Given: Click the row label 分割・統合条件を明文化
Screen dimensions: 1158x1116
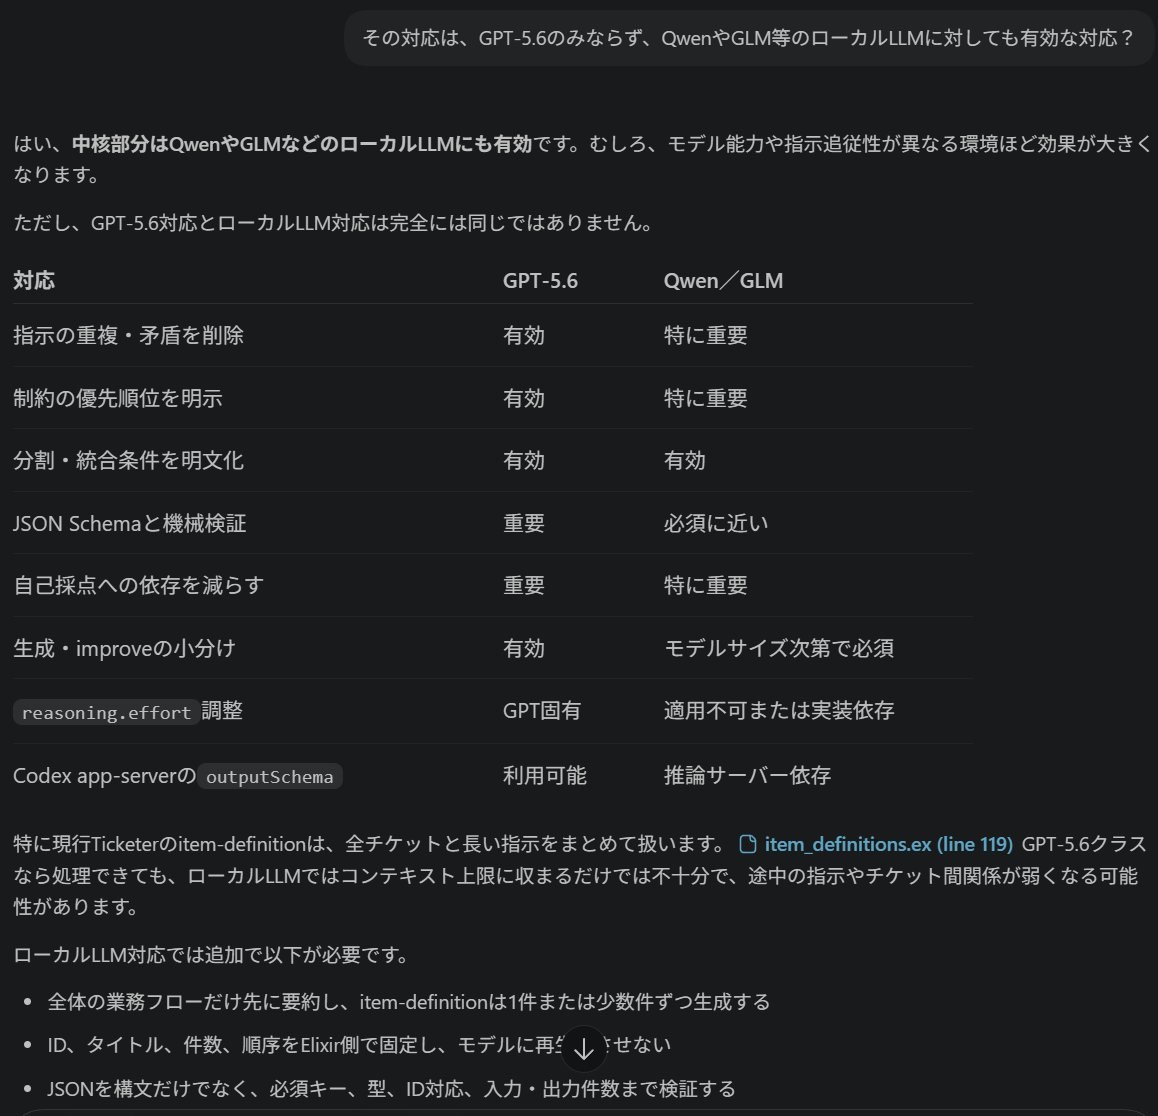Looking at the screenshot, I should (129, 460).
